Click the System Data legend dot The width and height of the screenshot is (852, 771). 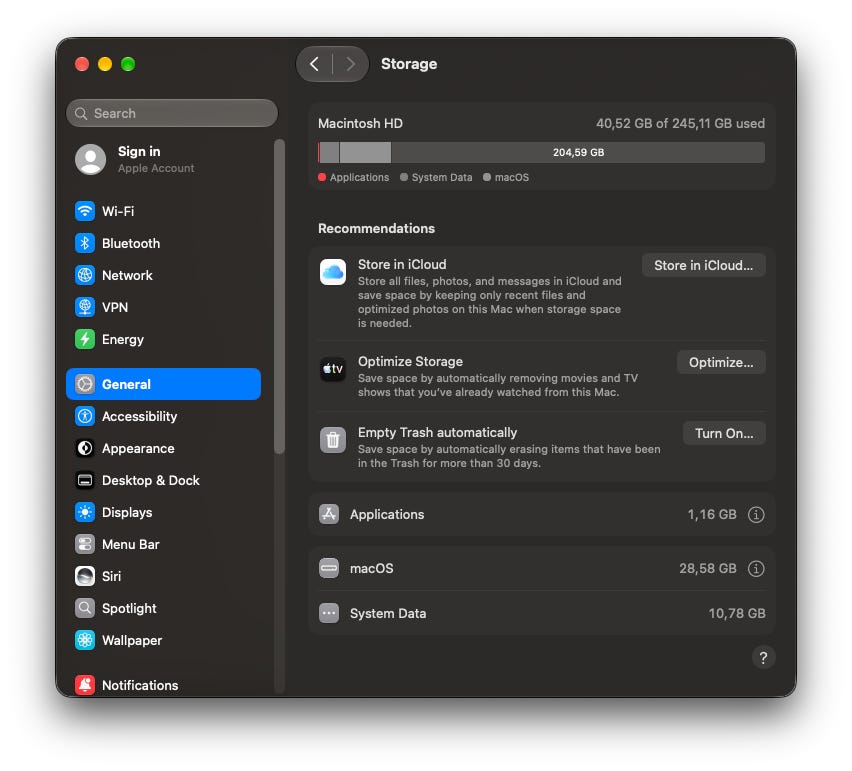(404, 177)
